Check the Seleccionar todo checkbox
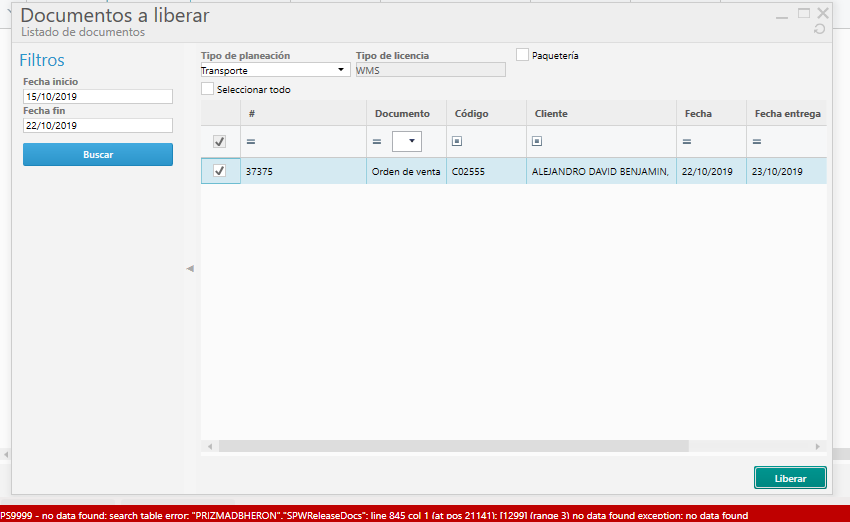Image resolution: width=850 pixels, height=522 pixels. [208, 89]
